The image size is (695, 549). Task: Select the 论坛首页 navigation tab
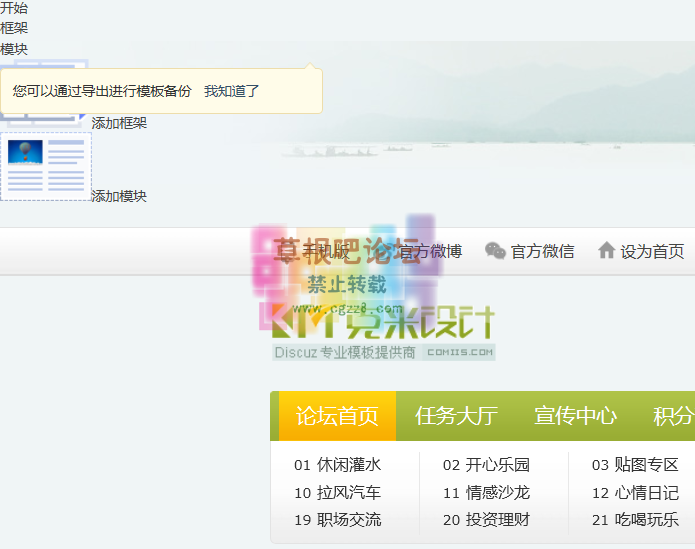(x=337, y=416)
